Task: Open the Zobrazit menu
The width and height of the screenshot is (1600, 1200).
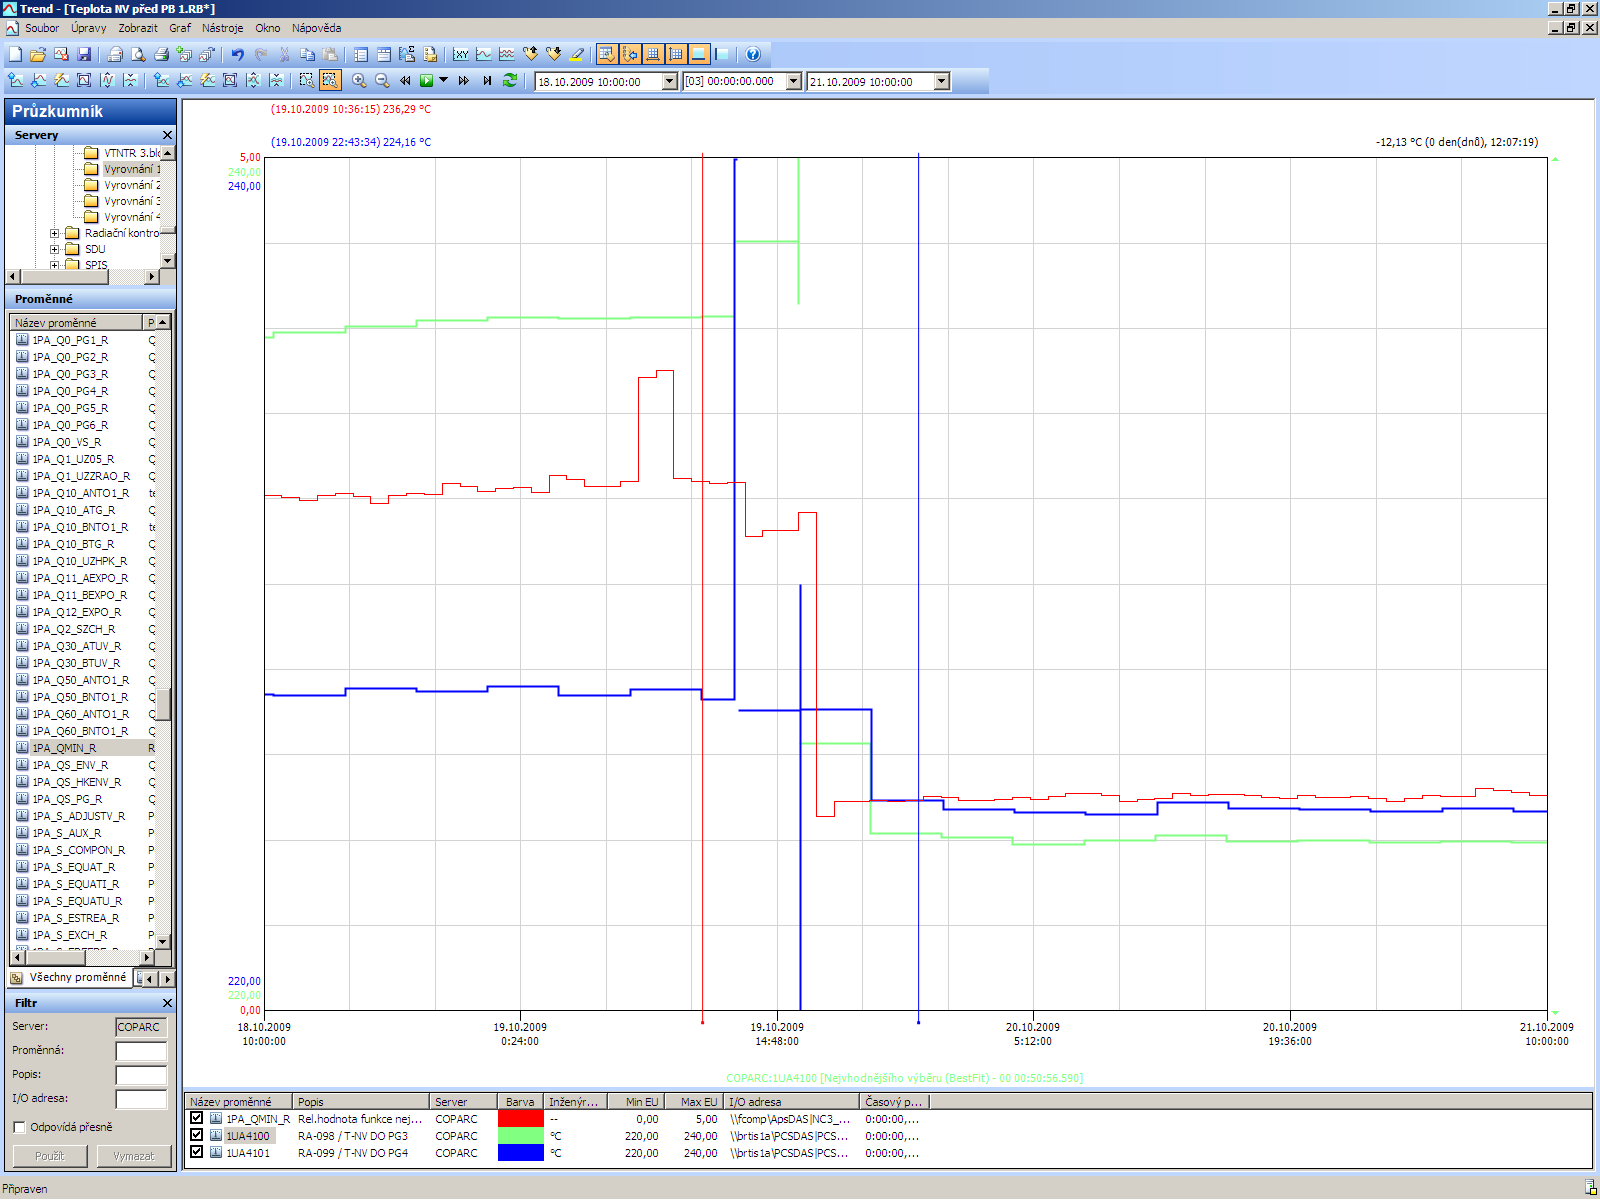Action: coord(138,28)
